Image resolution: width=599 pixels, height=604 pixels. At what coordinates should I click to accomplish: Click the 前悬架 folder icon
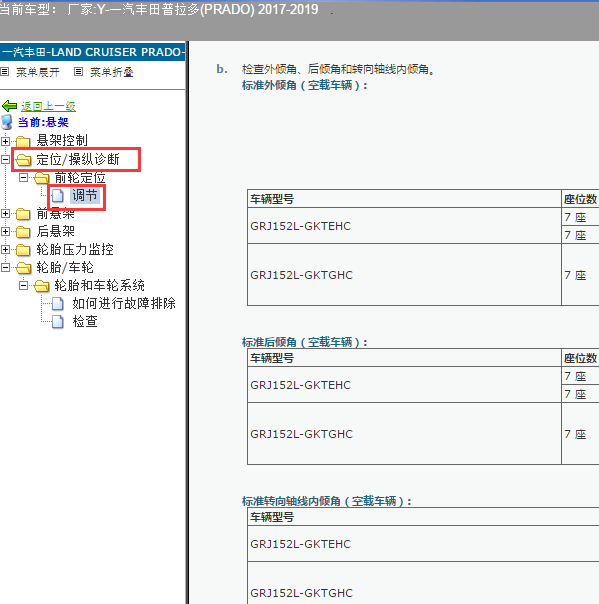coord(23,214)
